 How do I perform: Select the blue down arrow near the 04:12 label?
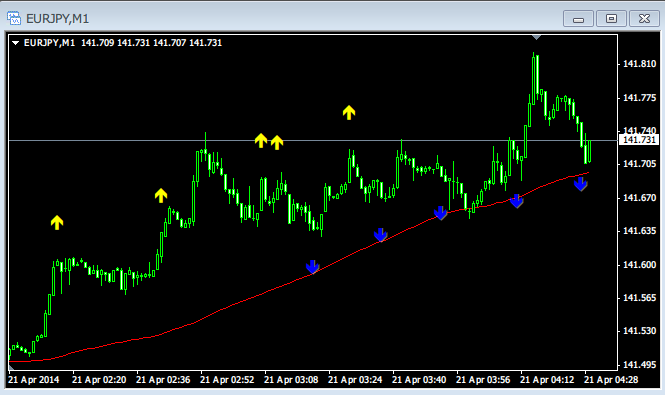tap(516, 201)
